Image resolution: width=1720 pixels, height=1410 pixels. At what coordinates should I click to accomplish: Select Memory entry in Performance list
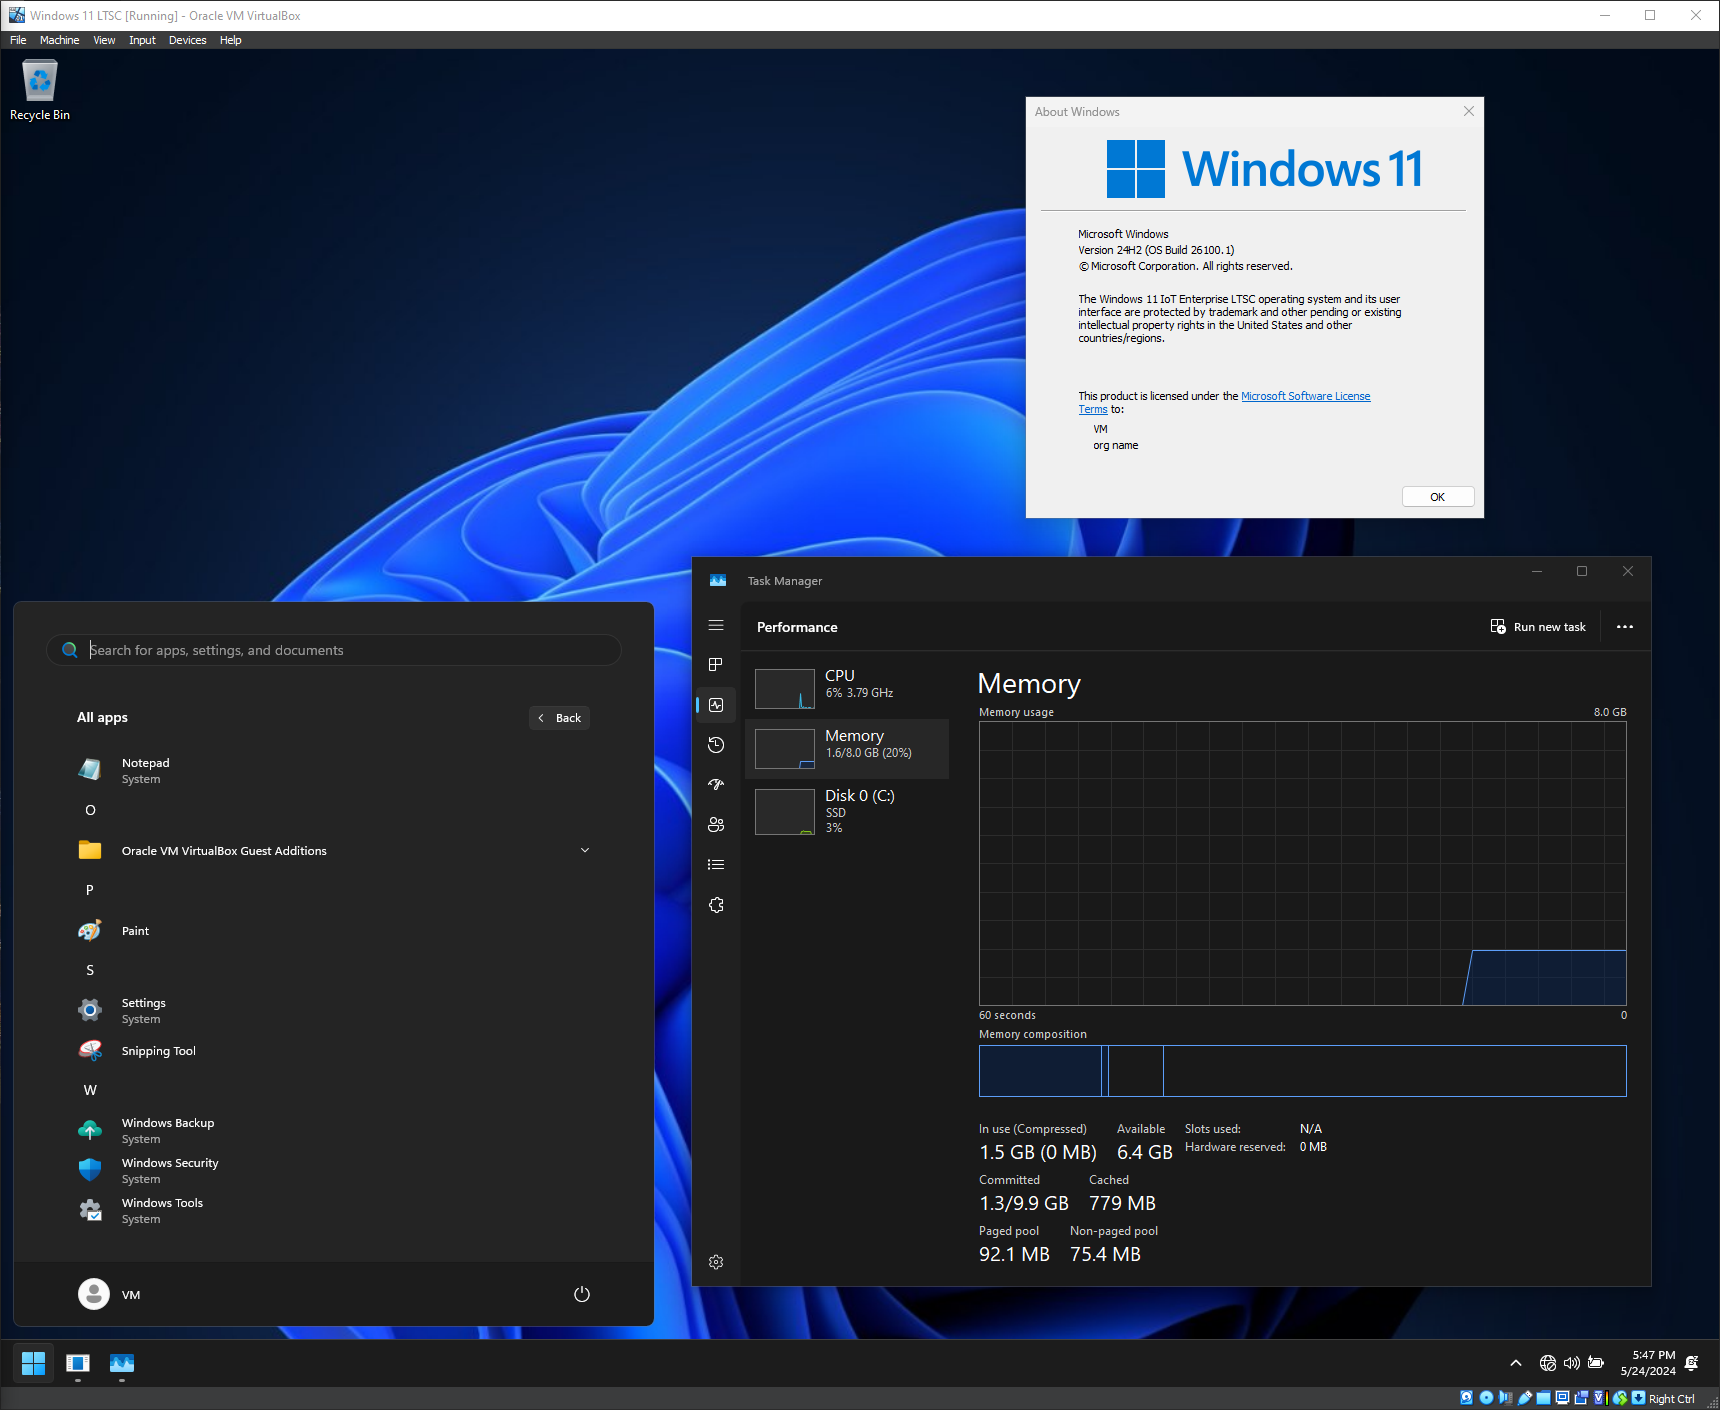[x=847, y=748]
